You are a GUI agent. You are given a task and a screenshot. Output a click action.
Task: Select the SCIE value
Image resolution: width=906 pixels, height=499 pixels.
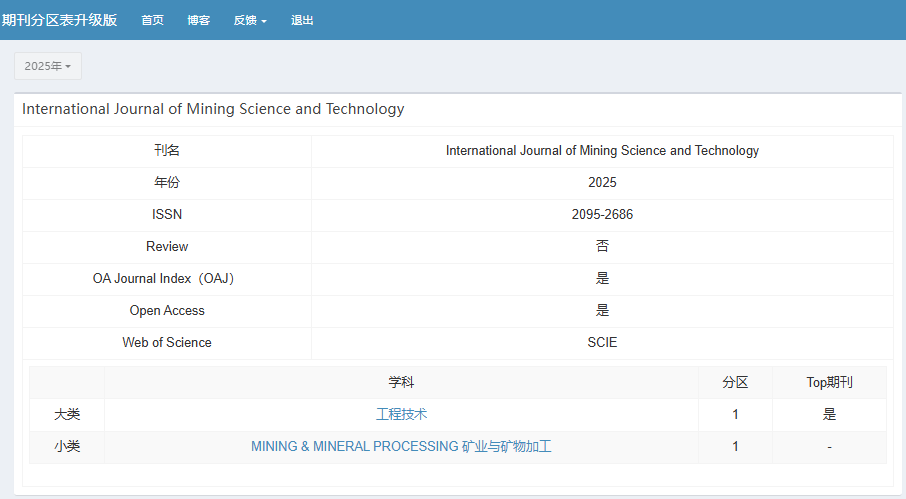coord(602,342)
